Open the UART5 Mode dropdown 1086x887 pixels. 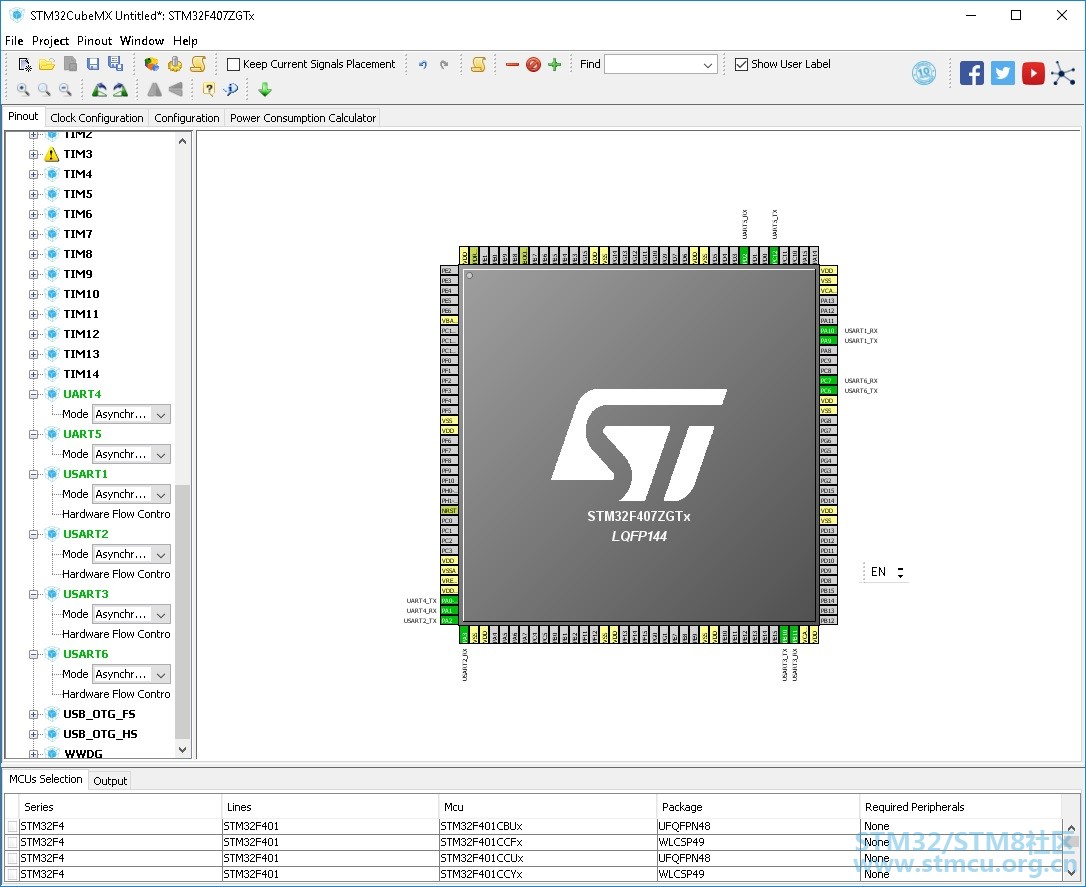[161, 455]
